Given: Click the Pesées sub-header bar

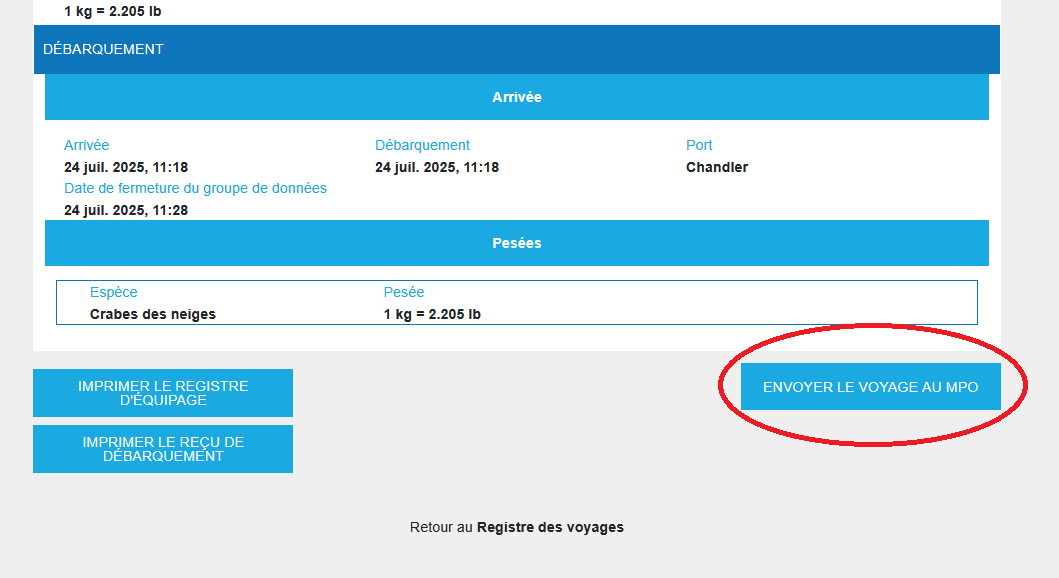Looking at the screenshot, I should (516, 243).
